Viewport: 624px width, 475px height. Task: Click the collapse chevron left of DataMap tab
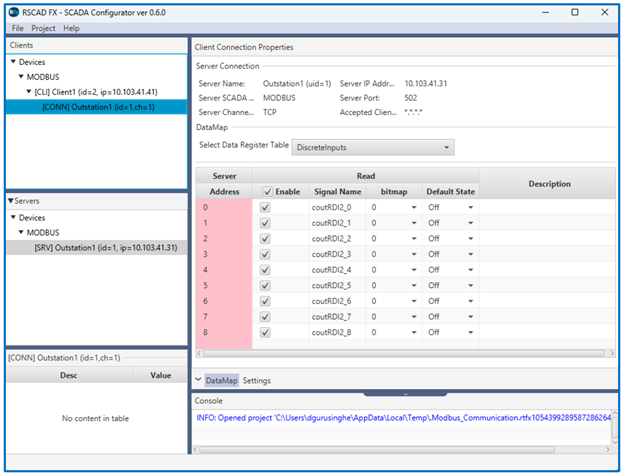(x=198, y=380)
